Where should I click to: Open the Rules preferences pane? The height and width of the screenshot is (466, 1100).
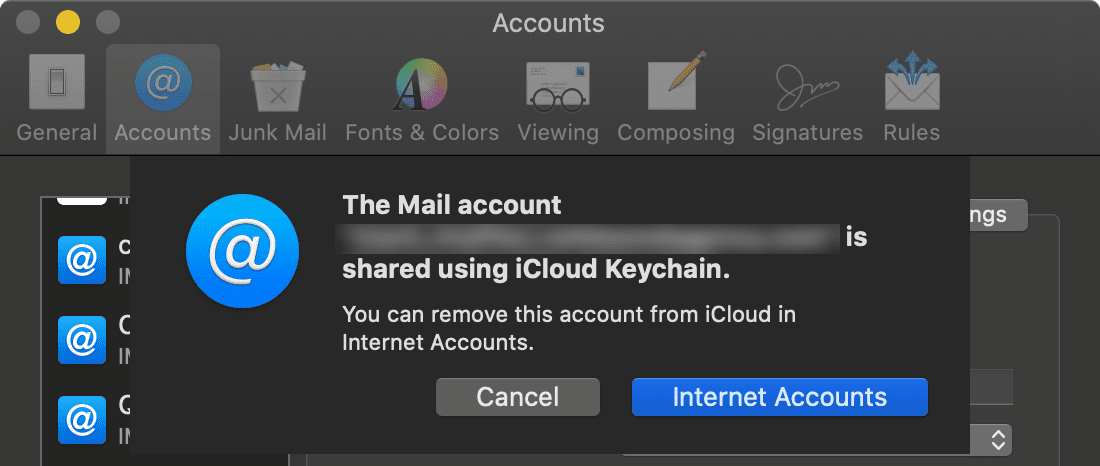click(x=911, y=98)
